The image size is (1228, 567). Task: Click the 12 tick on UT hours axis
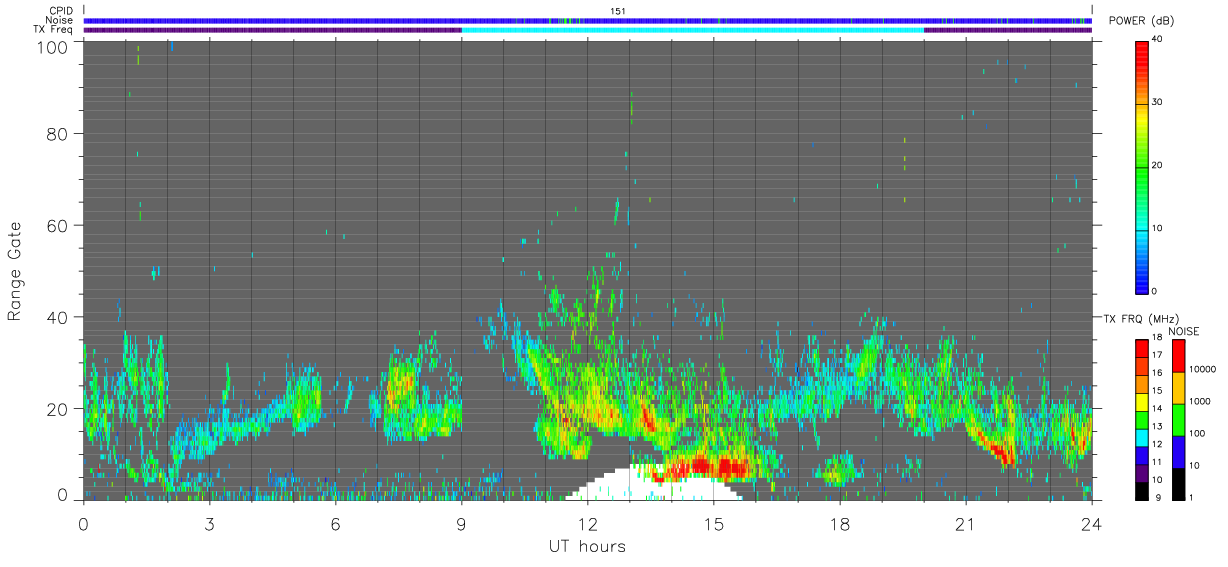click(x=587, y=524)
